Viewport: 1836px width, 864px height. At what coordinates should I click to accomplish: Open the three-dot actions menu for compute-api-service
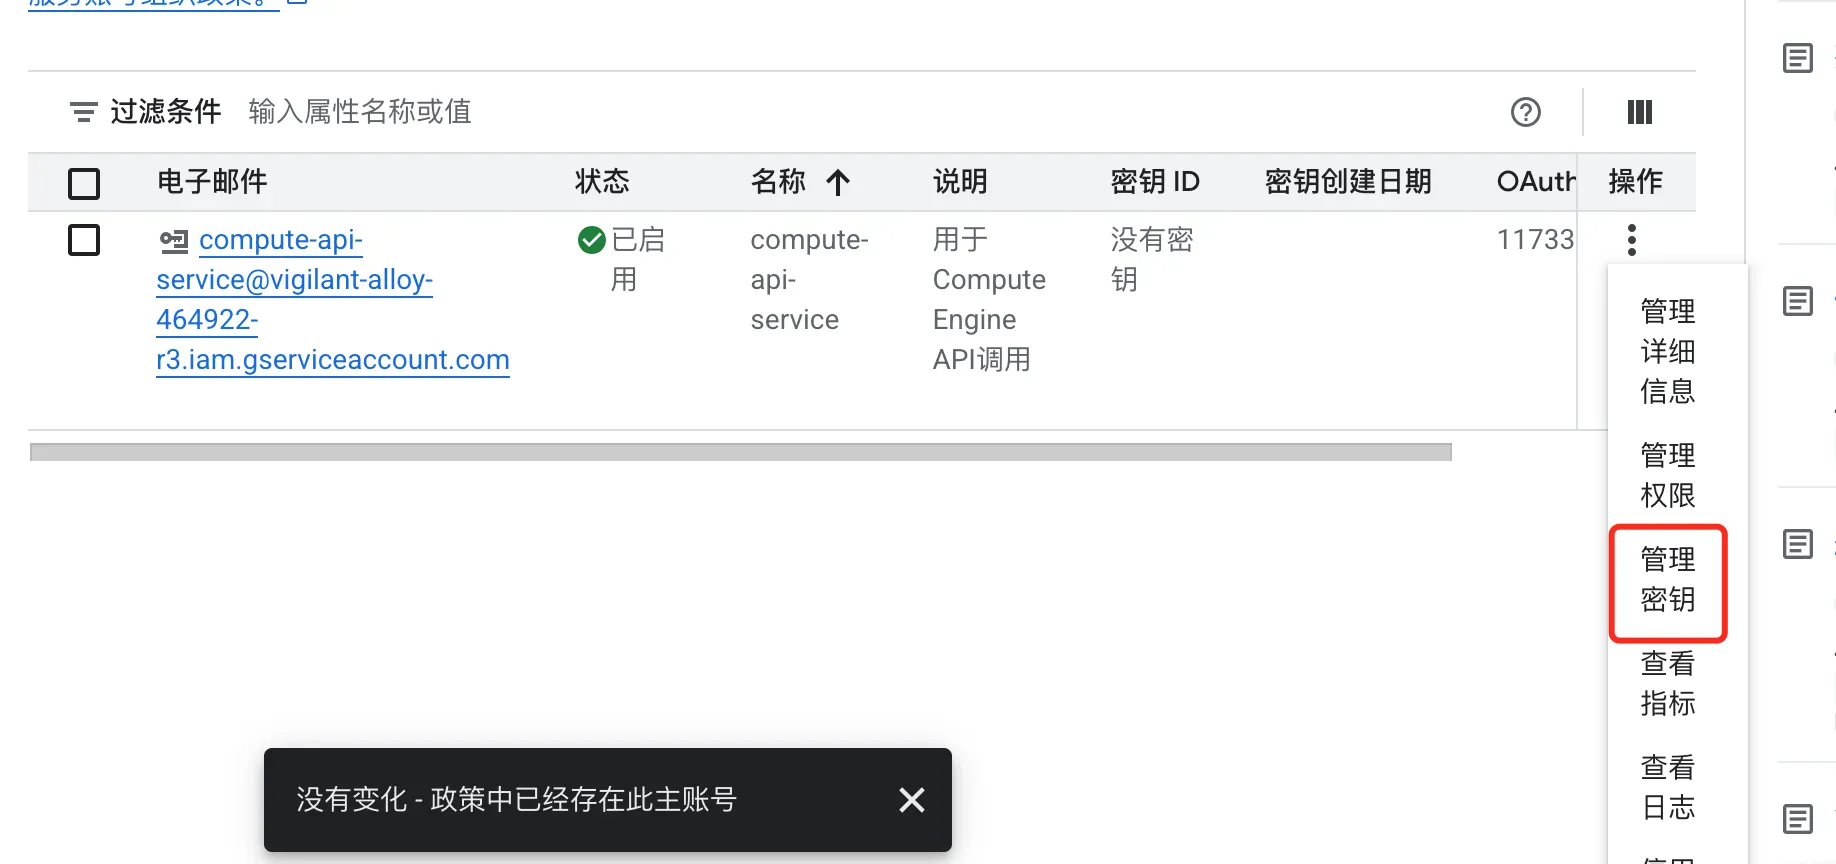pyautogui.click(x=1630, y=240)
